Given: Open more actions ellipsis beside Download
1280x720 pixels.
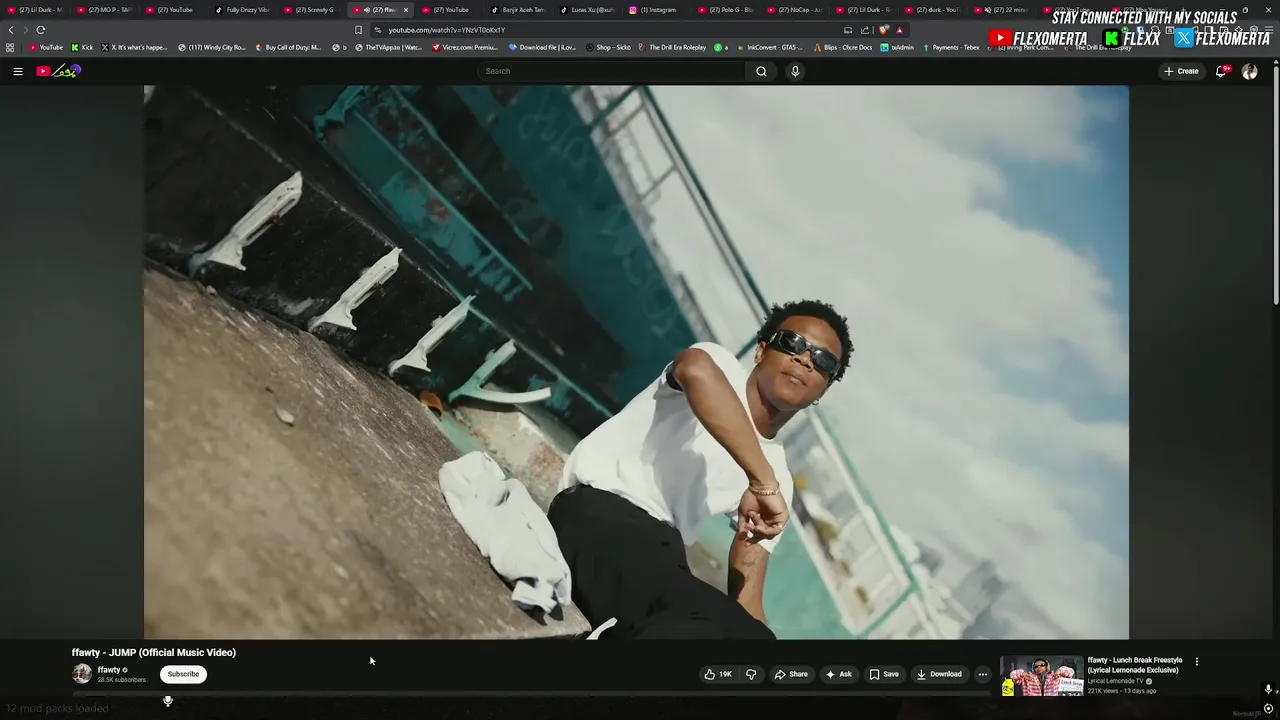Looking at the screenshot, I should [982, 674].
